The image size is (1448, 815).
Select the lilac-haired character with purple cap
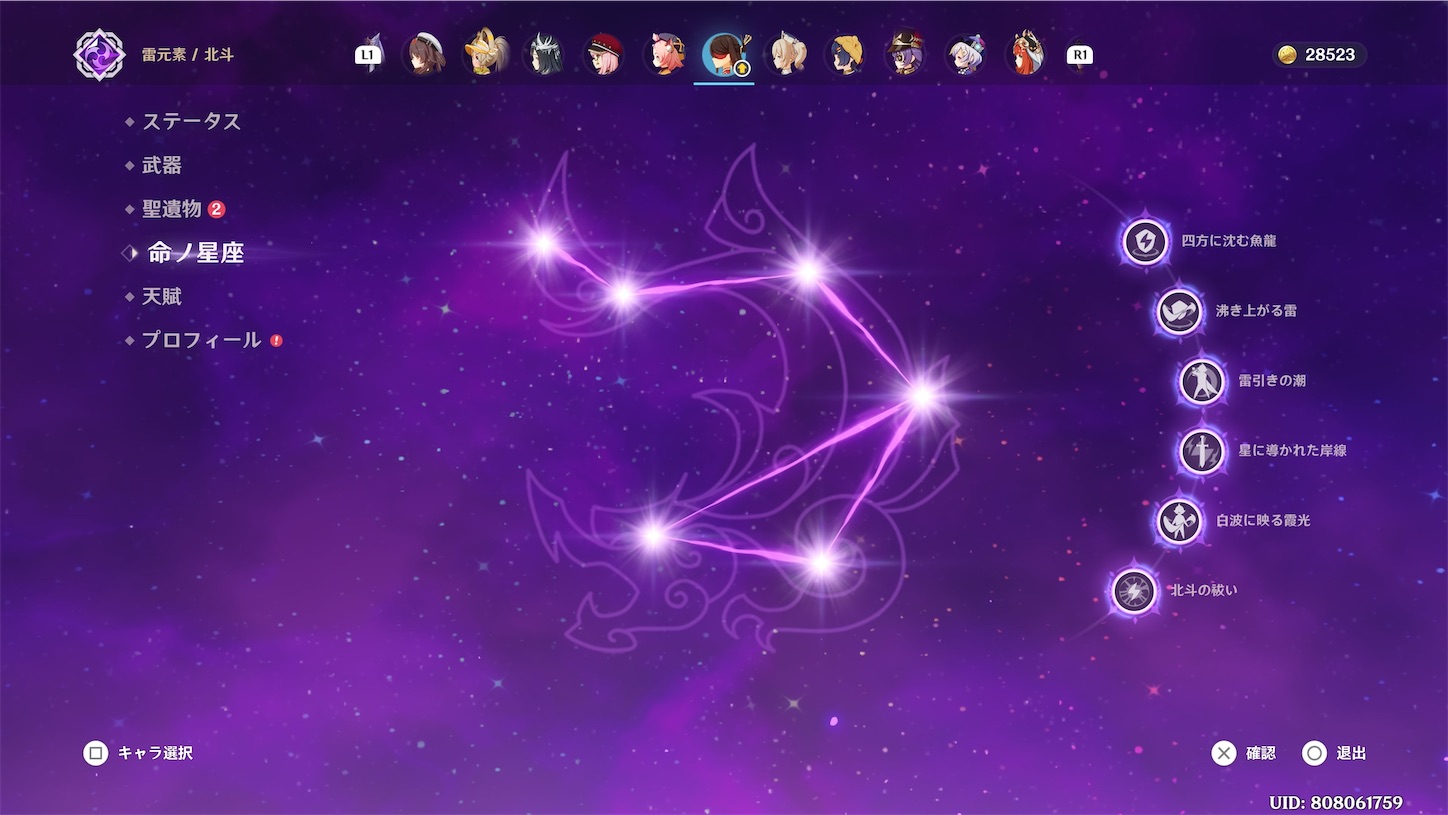point(965,54)
